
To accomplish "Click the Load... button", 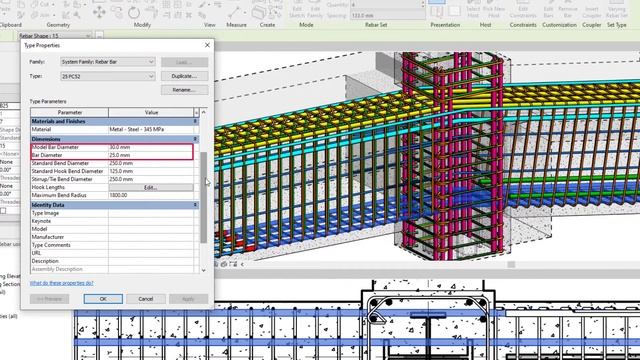I will 184,62.
